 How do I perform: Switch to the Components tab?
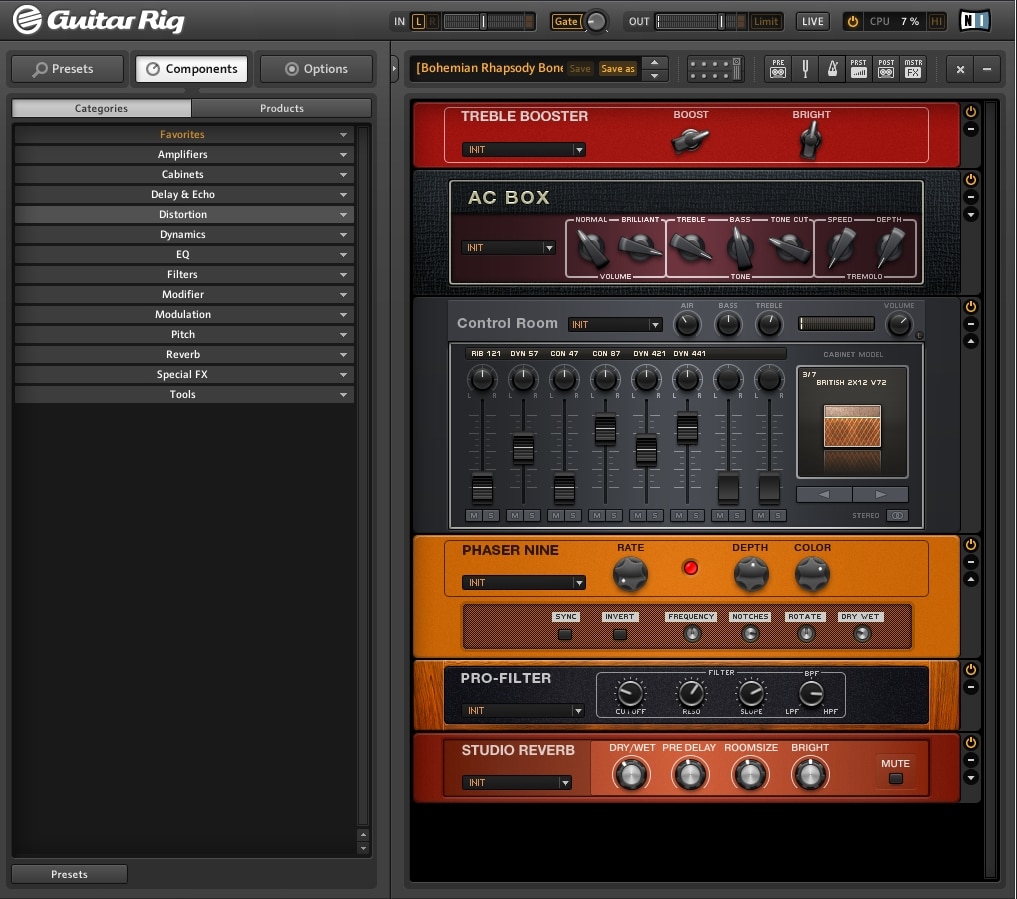[191, 69]
